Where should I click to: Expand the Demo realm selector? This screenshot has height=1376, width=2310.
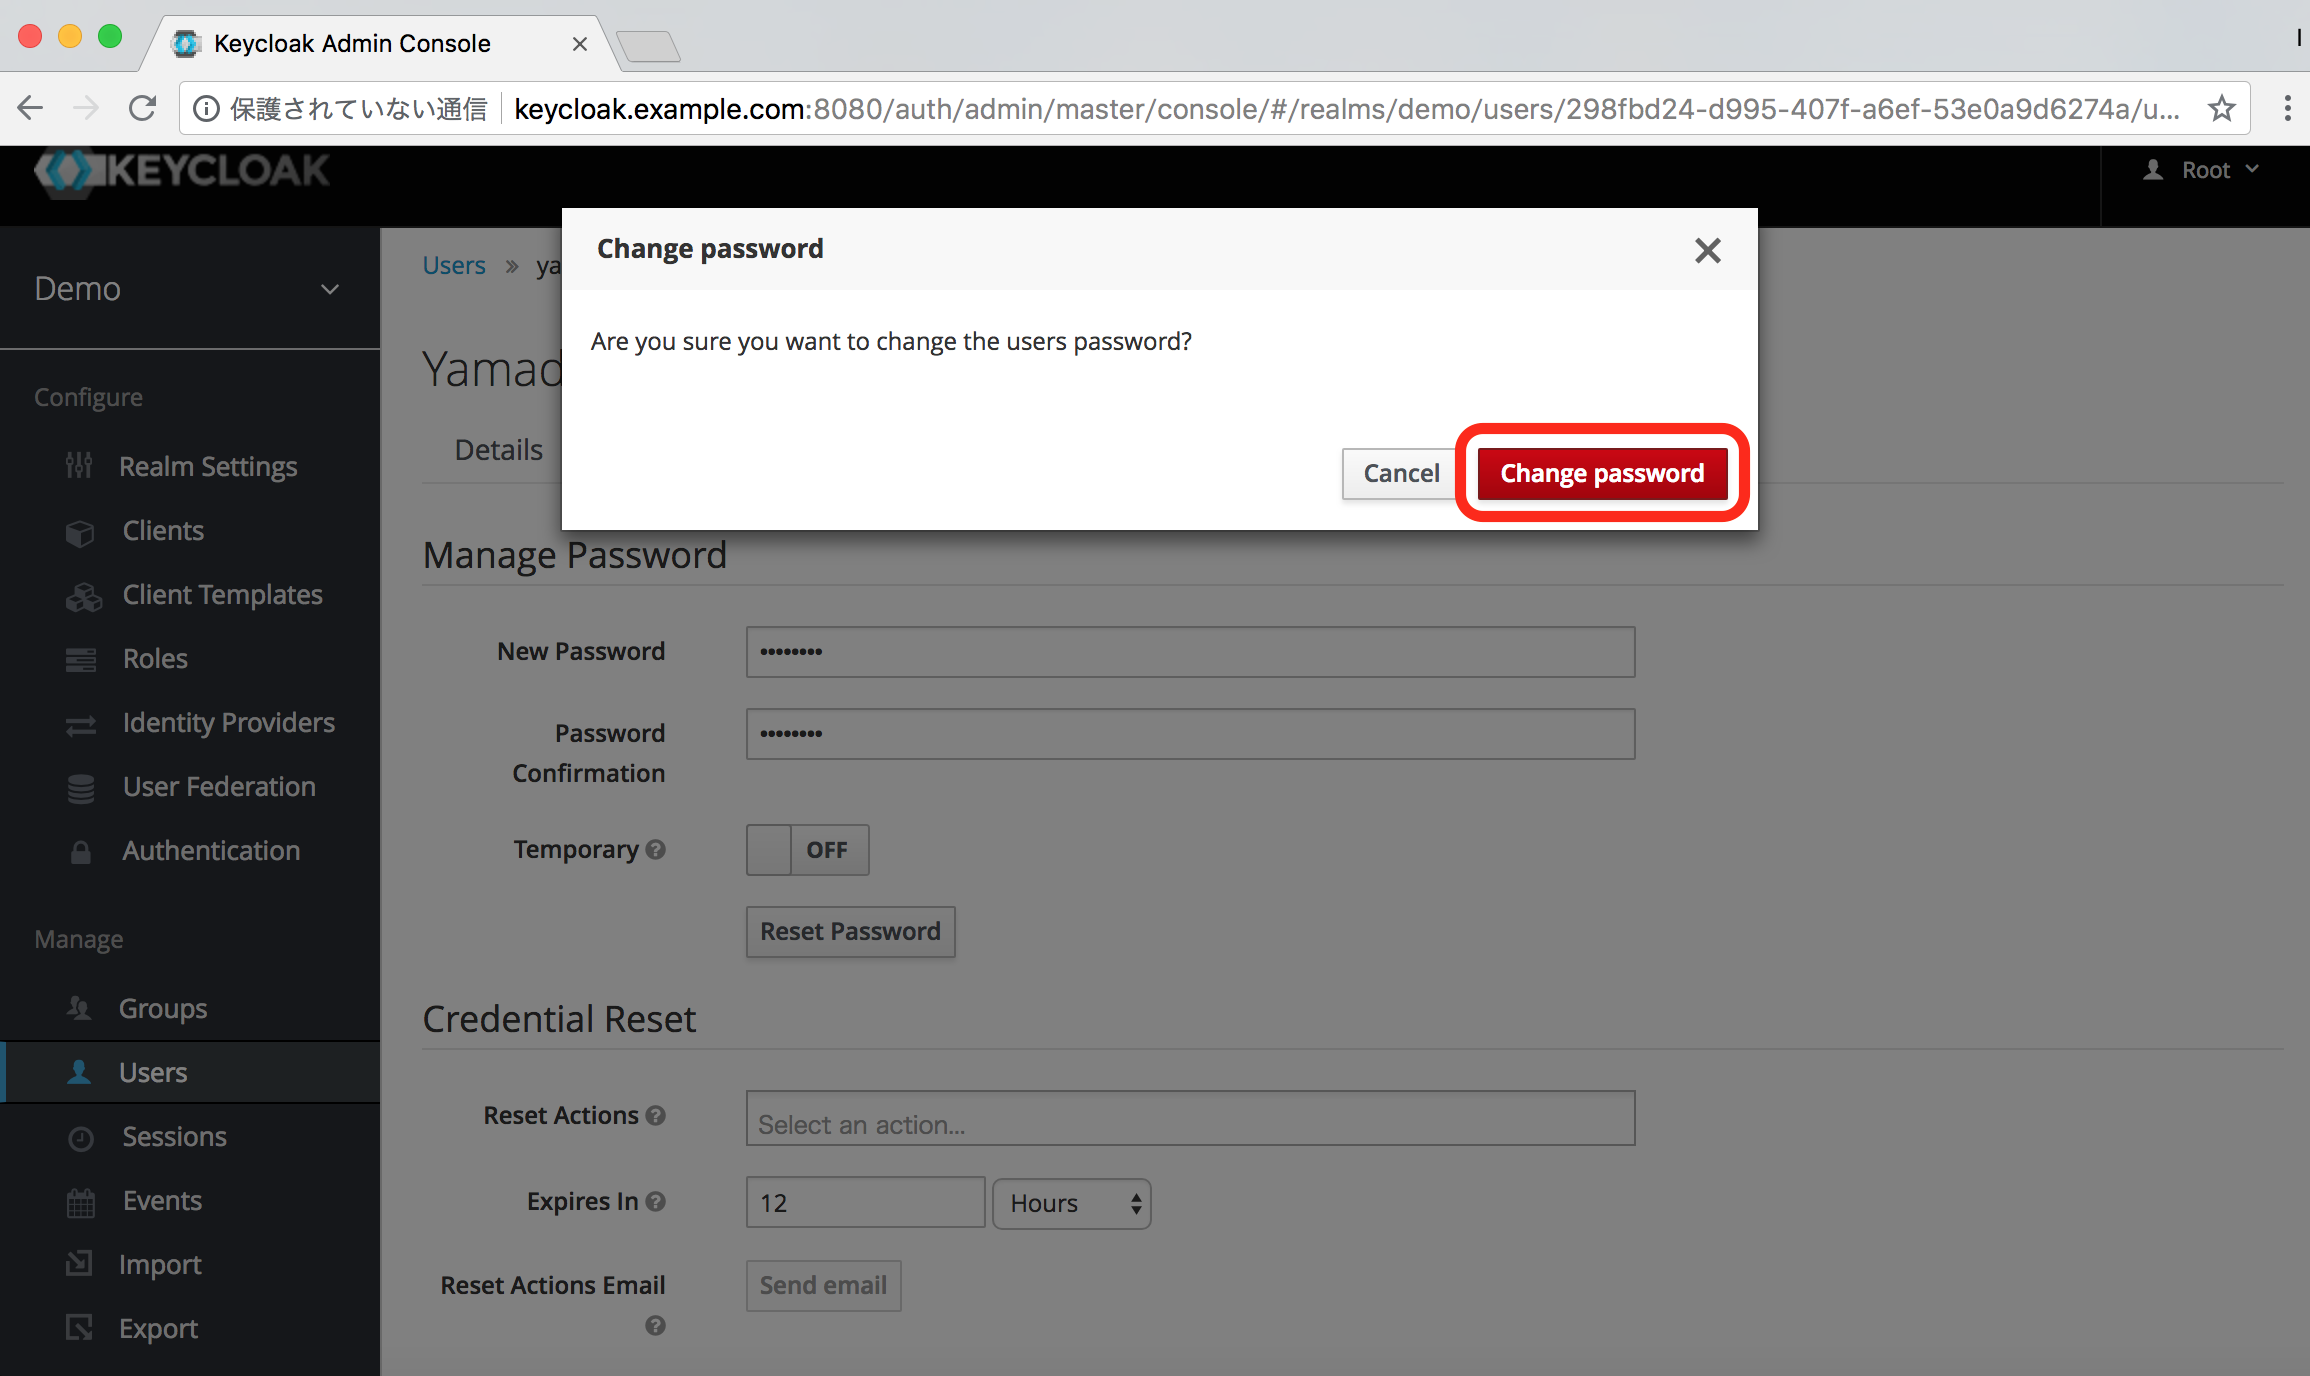click(x=188, y=289)
